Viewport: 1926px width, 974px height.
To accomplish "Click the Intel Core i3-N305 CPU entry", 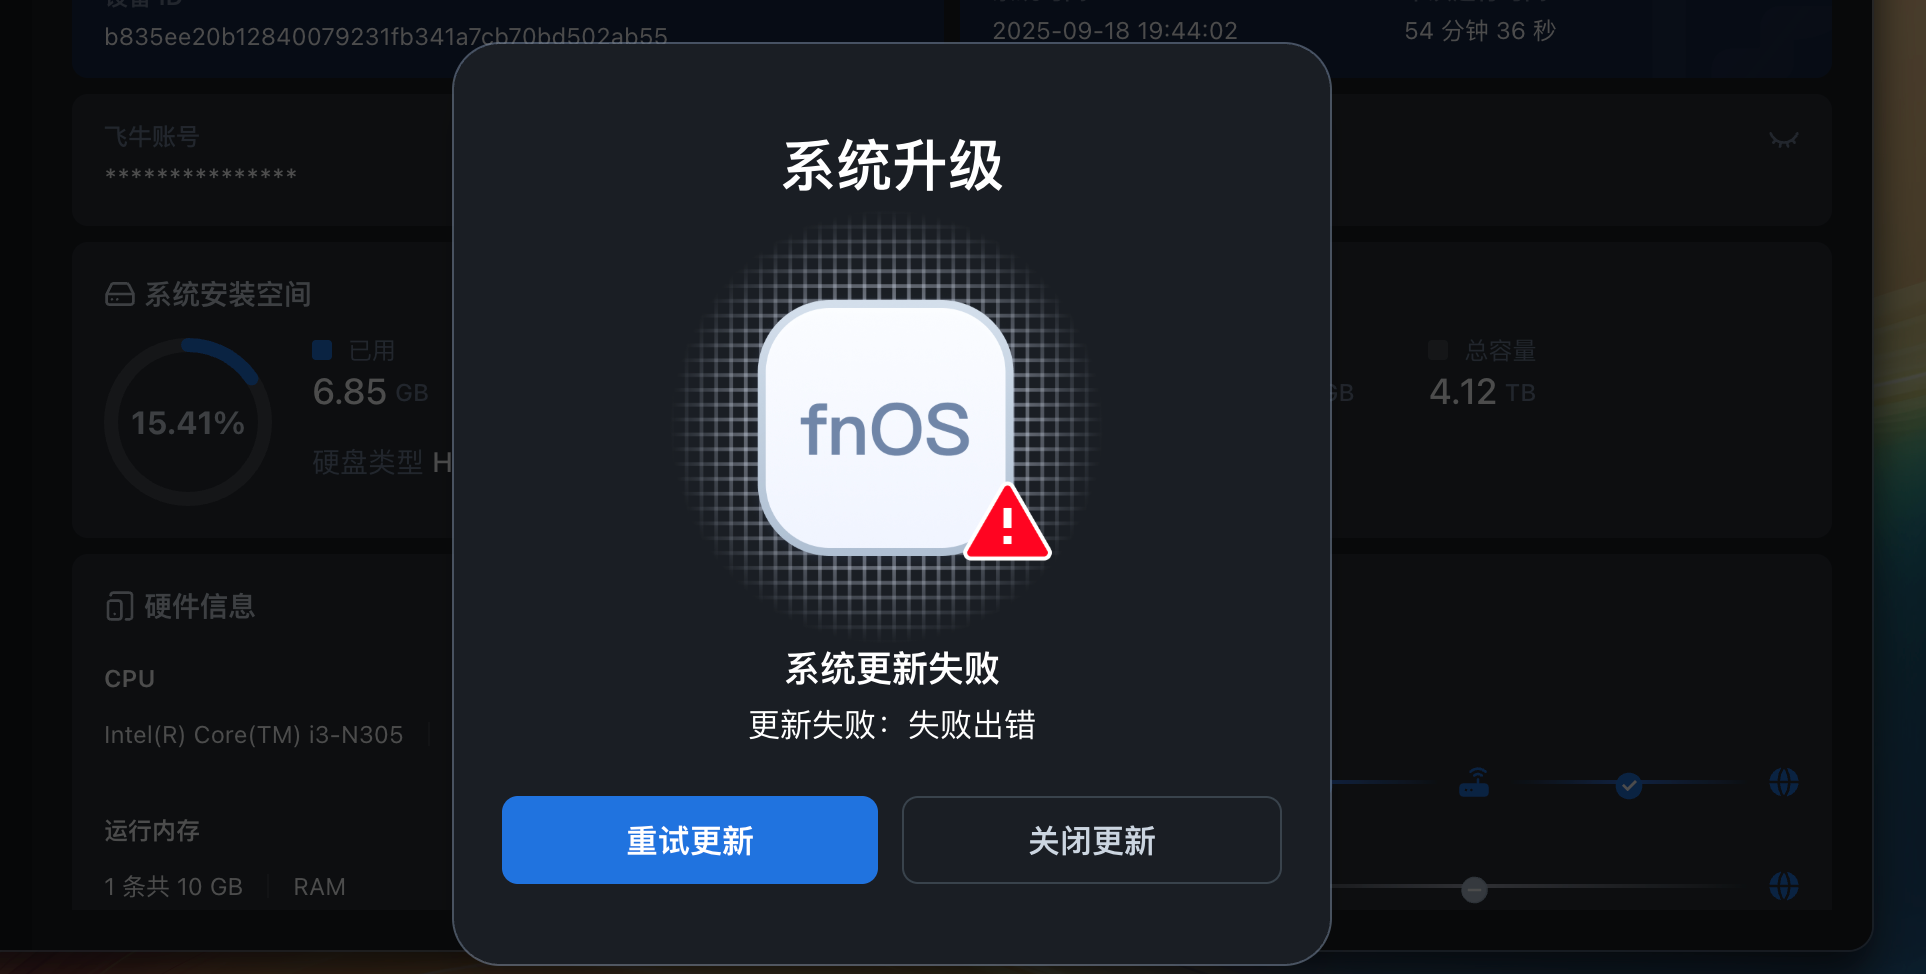I will click(254, 735).
